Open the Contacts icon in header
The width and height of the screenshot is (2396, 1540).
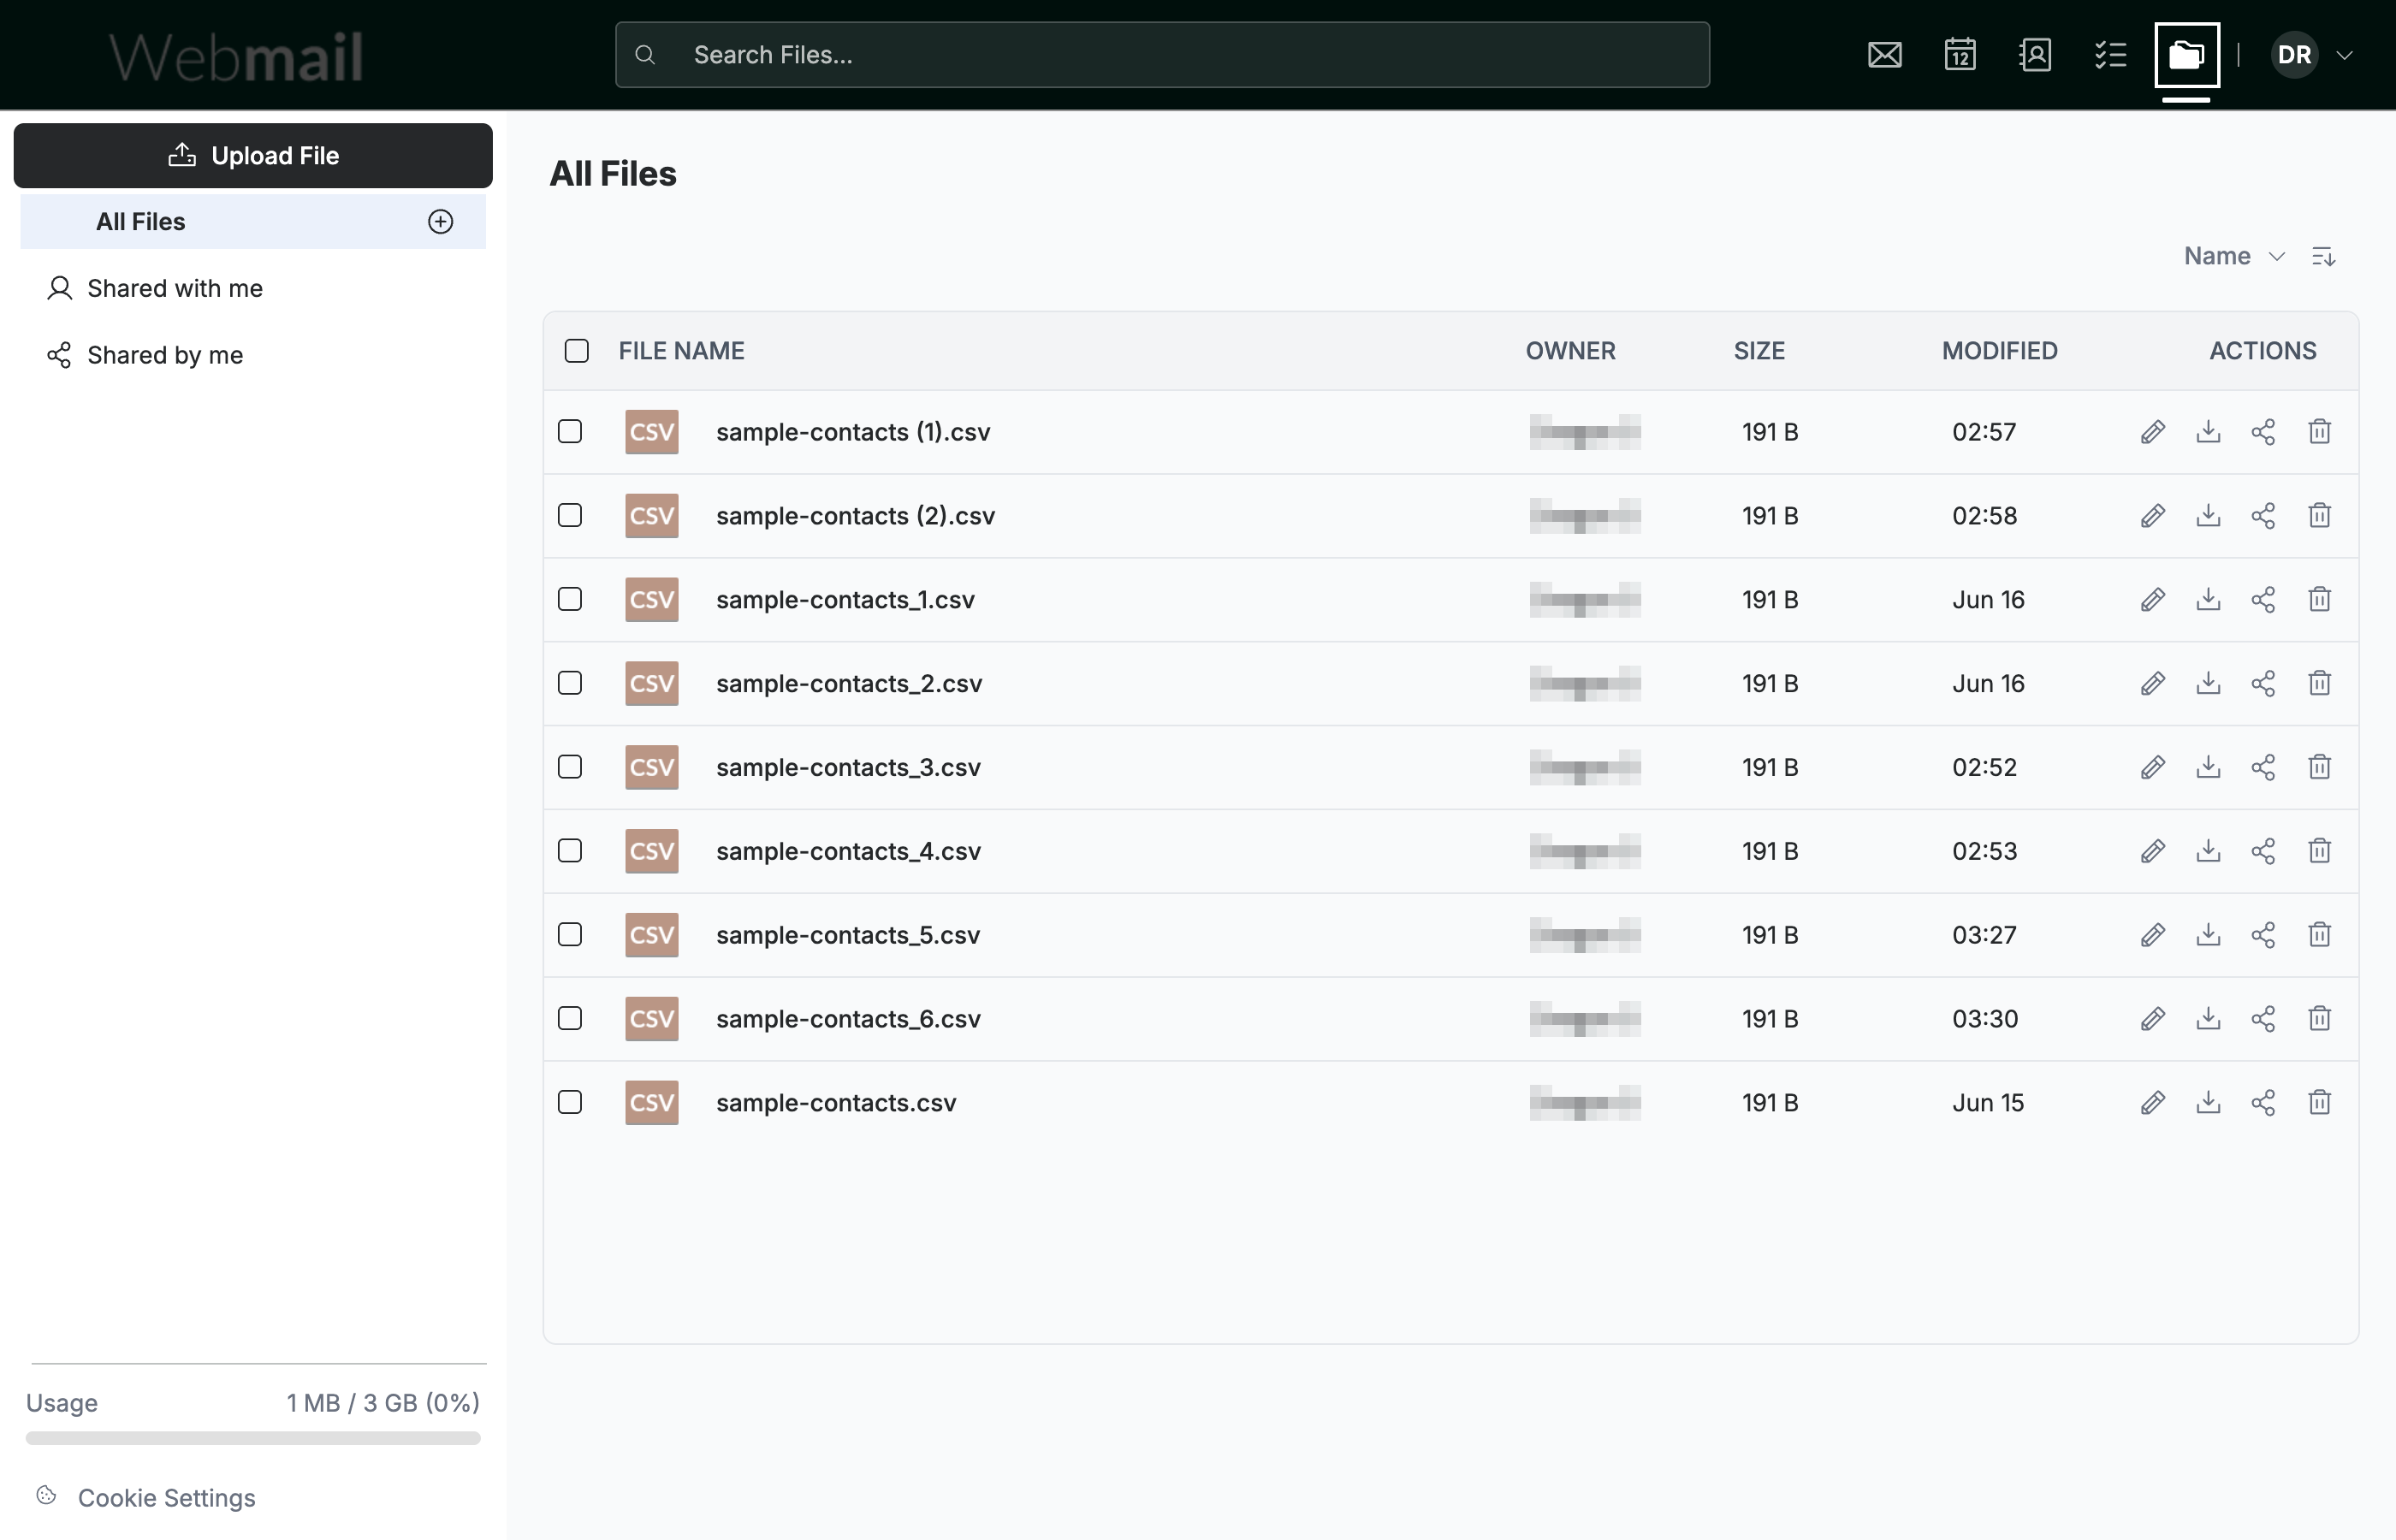point(2035,55)
